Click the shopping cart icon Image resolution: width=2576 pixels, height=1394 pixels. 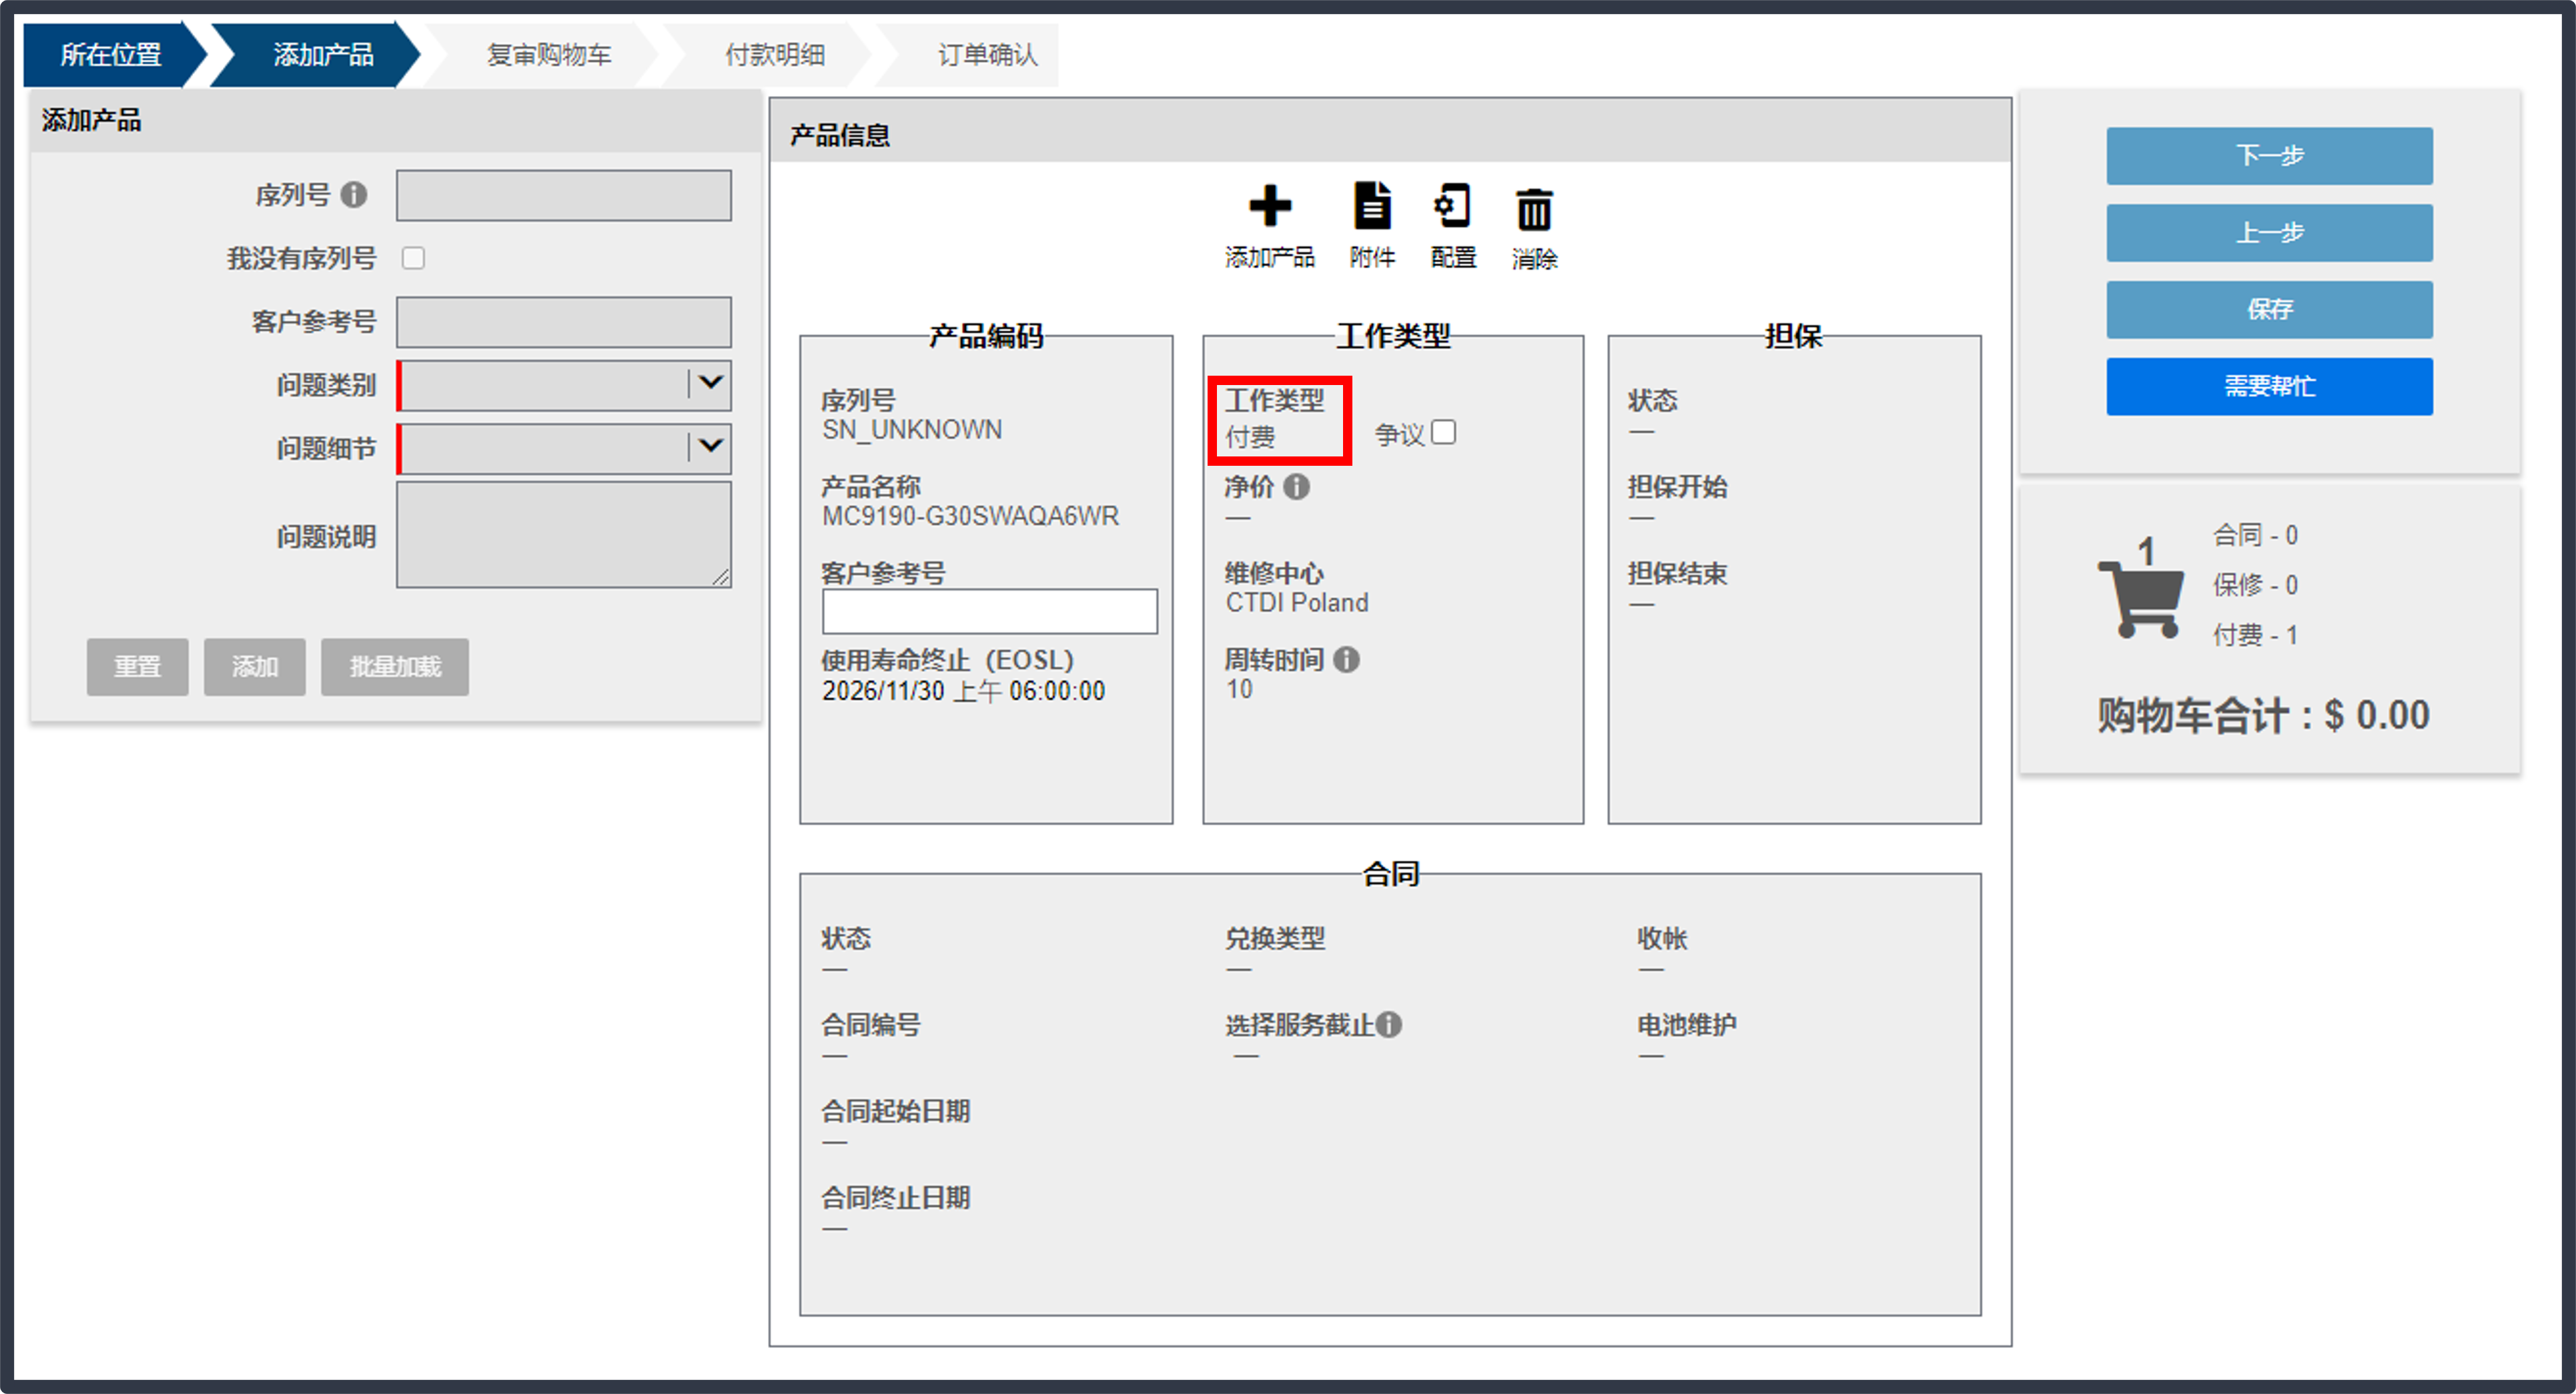coord(2141,599)
